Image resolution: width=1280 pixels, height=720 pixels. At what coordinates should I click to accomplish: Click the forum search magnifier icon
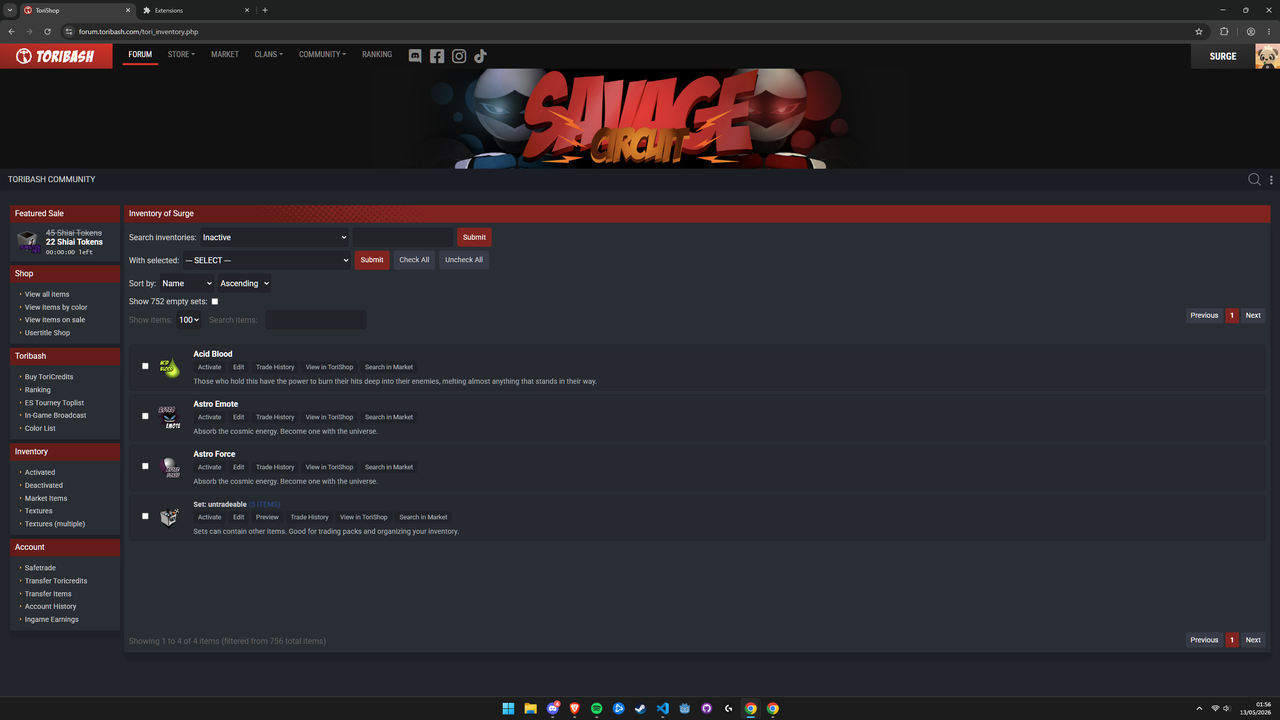[x=1254, y=180]
